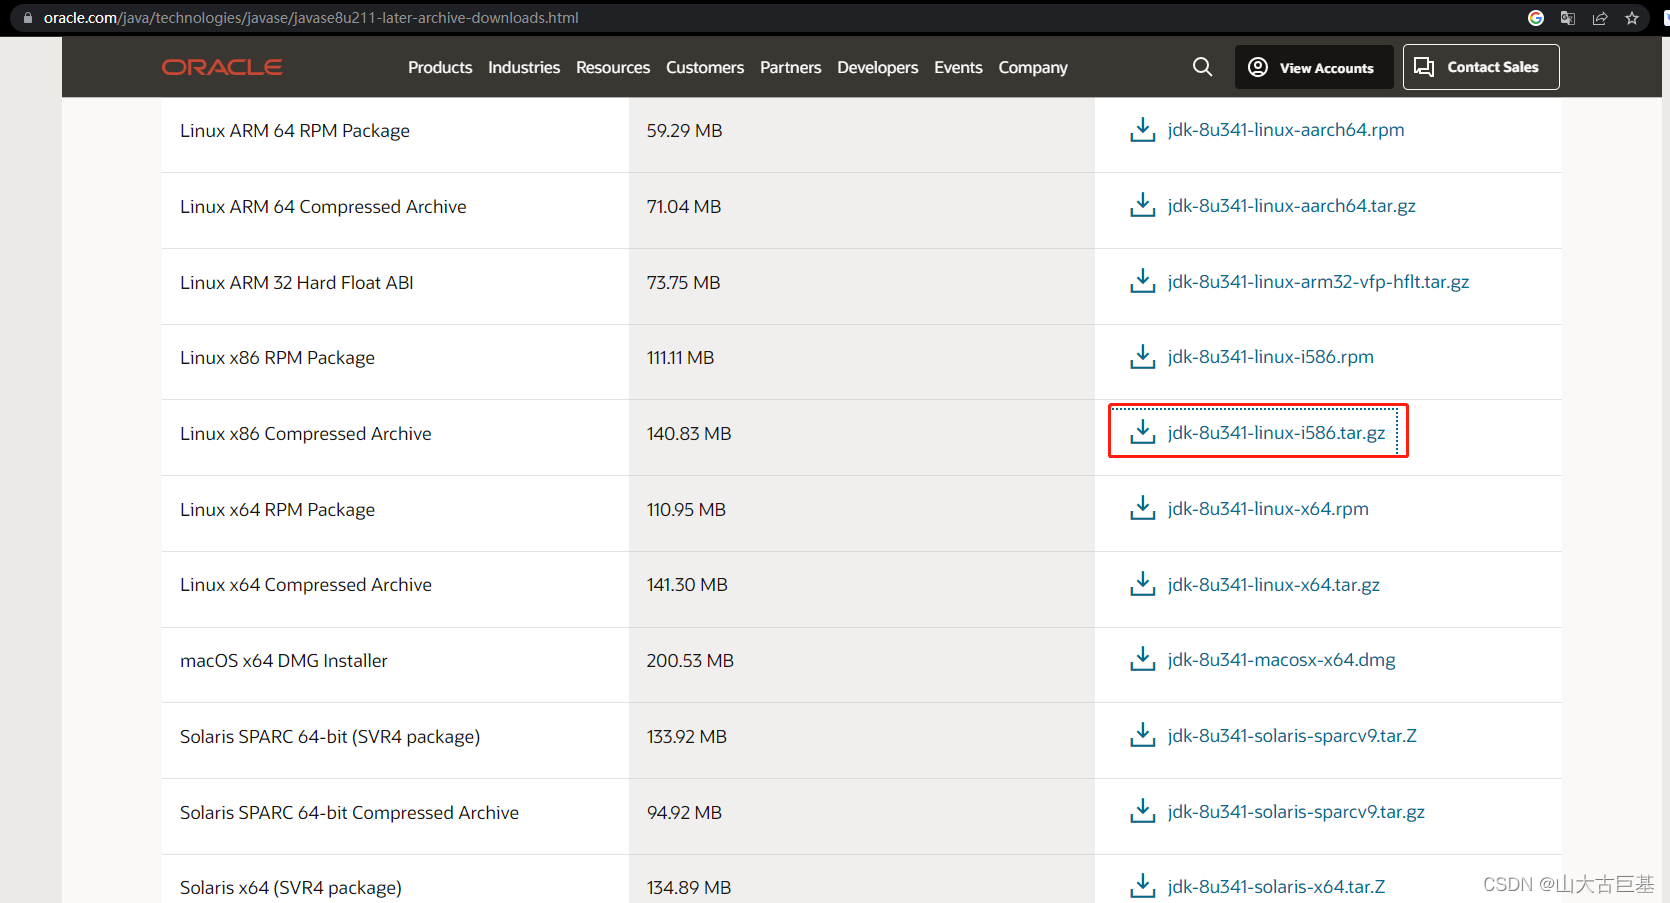Click the '133.92 MB' file size
The width and height of the screenshot is (1670, 903).
tap(687, 737)
